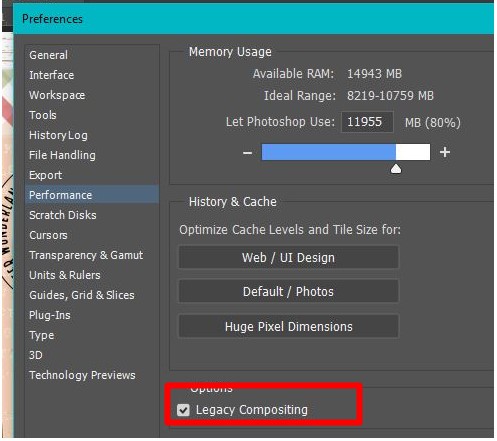The image size is (497, 441).
Task: Choose the Default / Photos cache preset
Action: tap(289, 291)
